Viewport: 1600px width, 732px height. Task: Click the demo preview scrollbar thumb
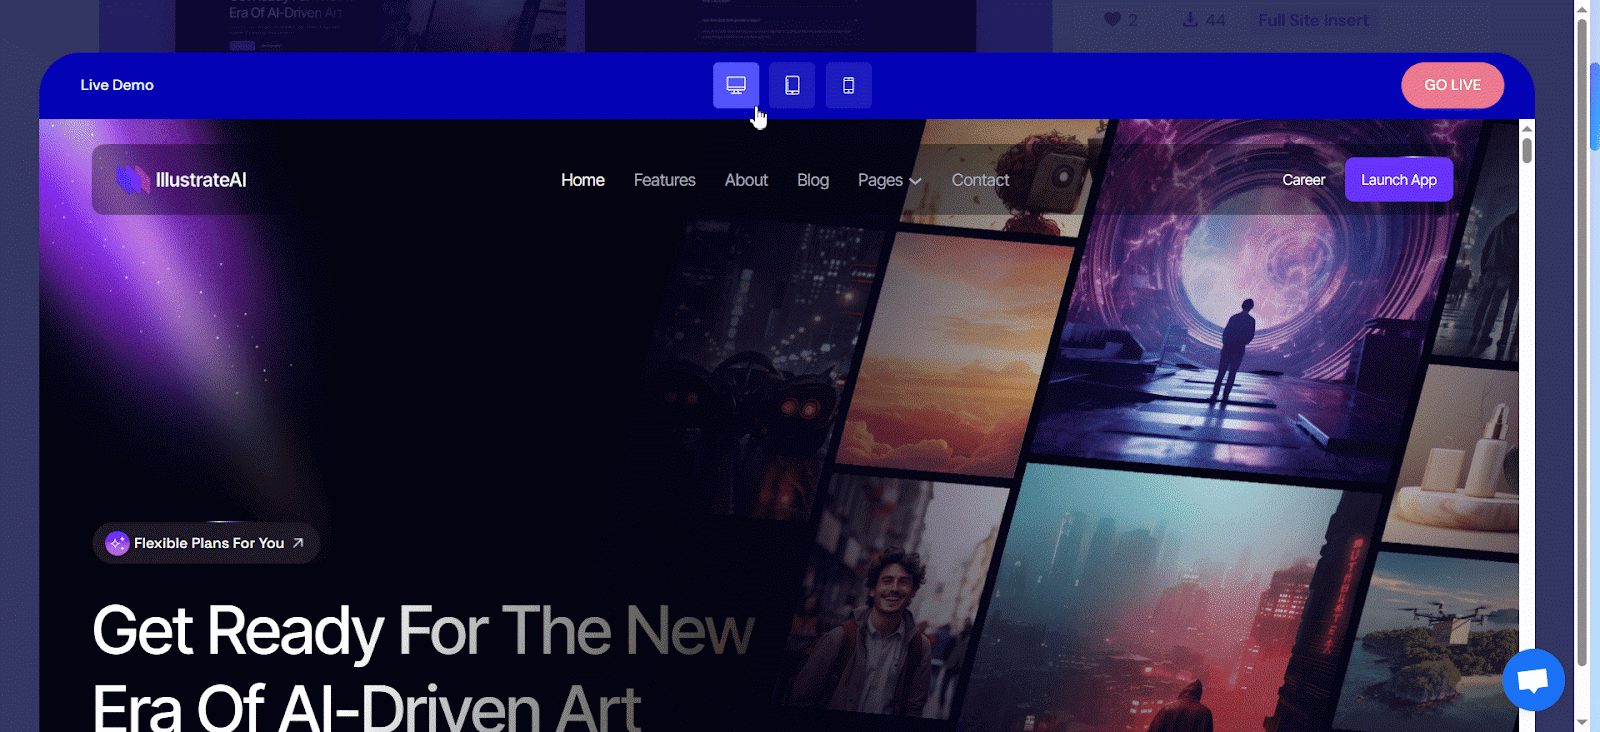tap(1527, 151)
